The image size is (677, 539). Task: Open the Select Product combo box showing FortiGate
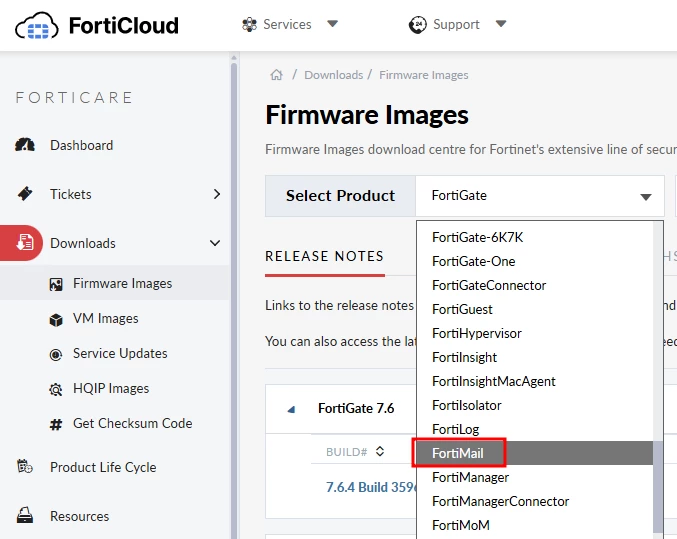[x=540, y=196]
